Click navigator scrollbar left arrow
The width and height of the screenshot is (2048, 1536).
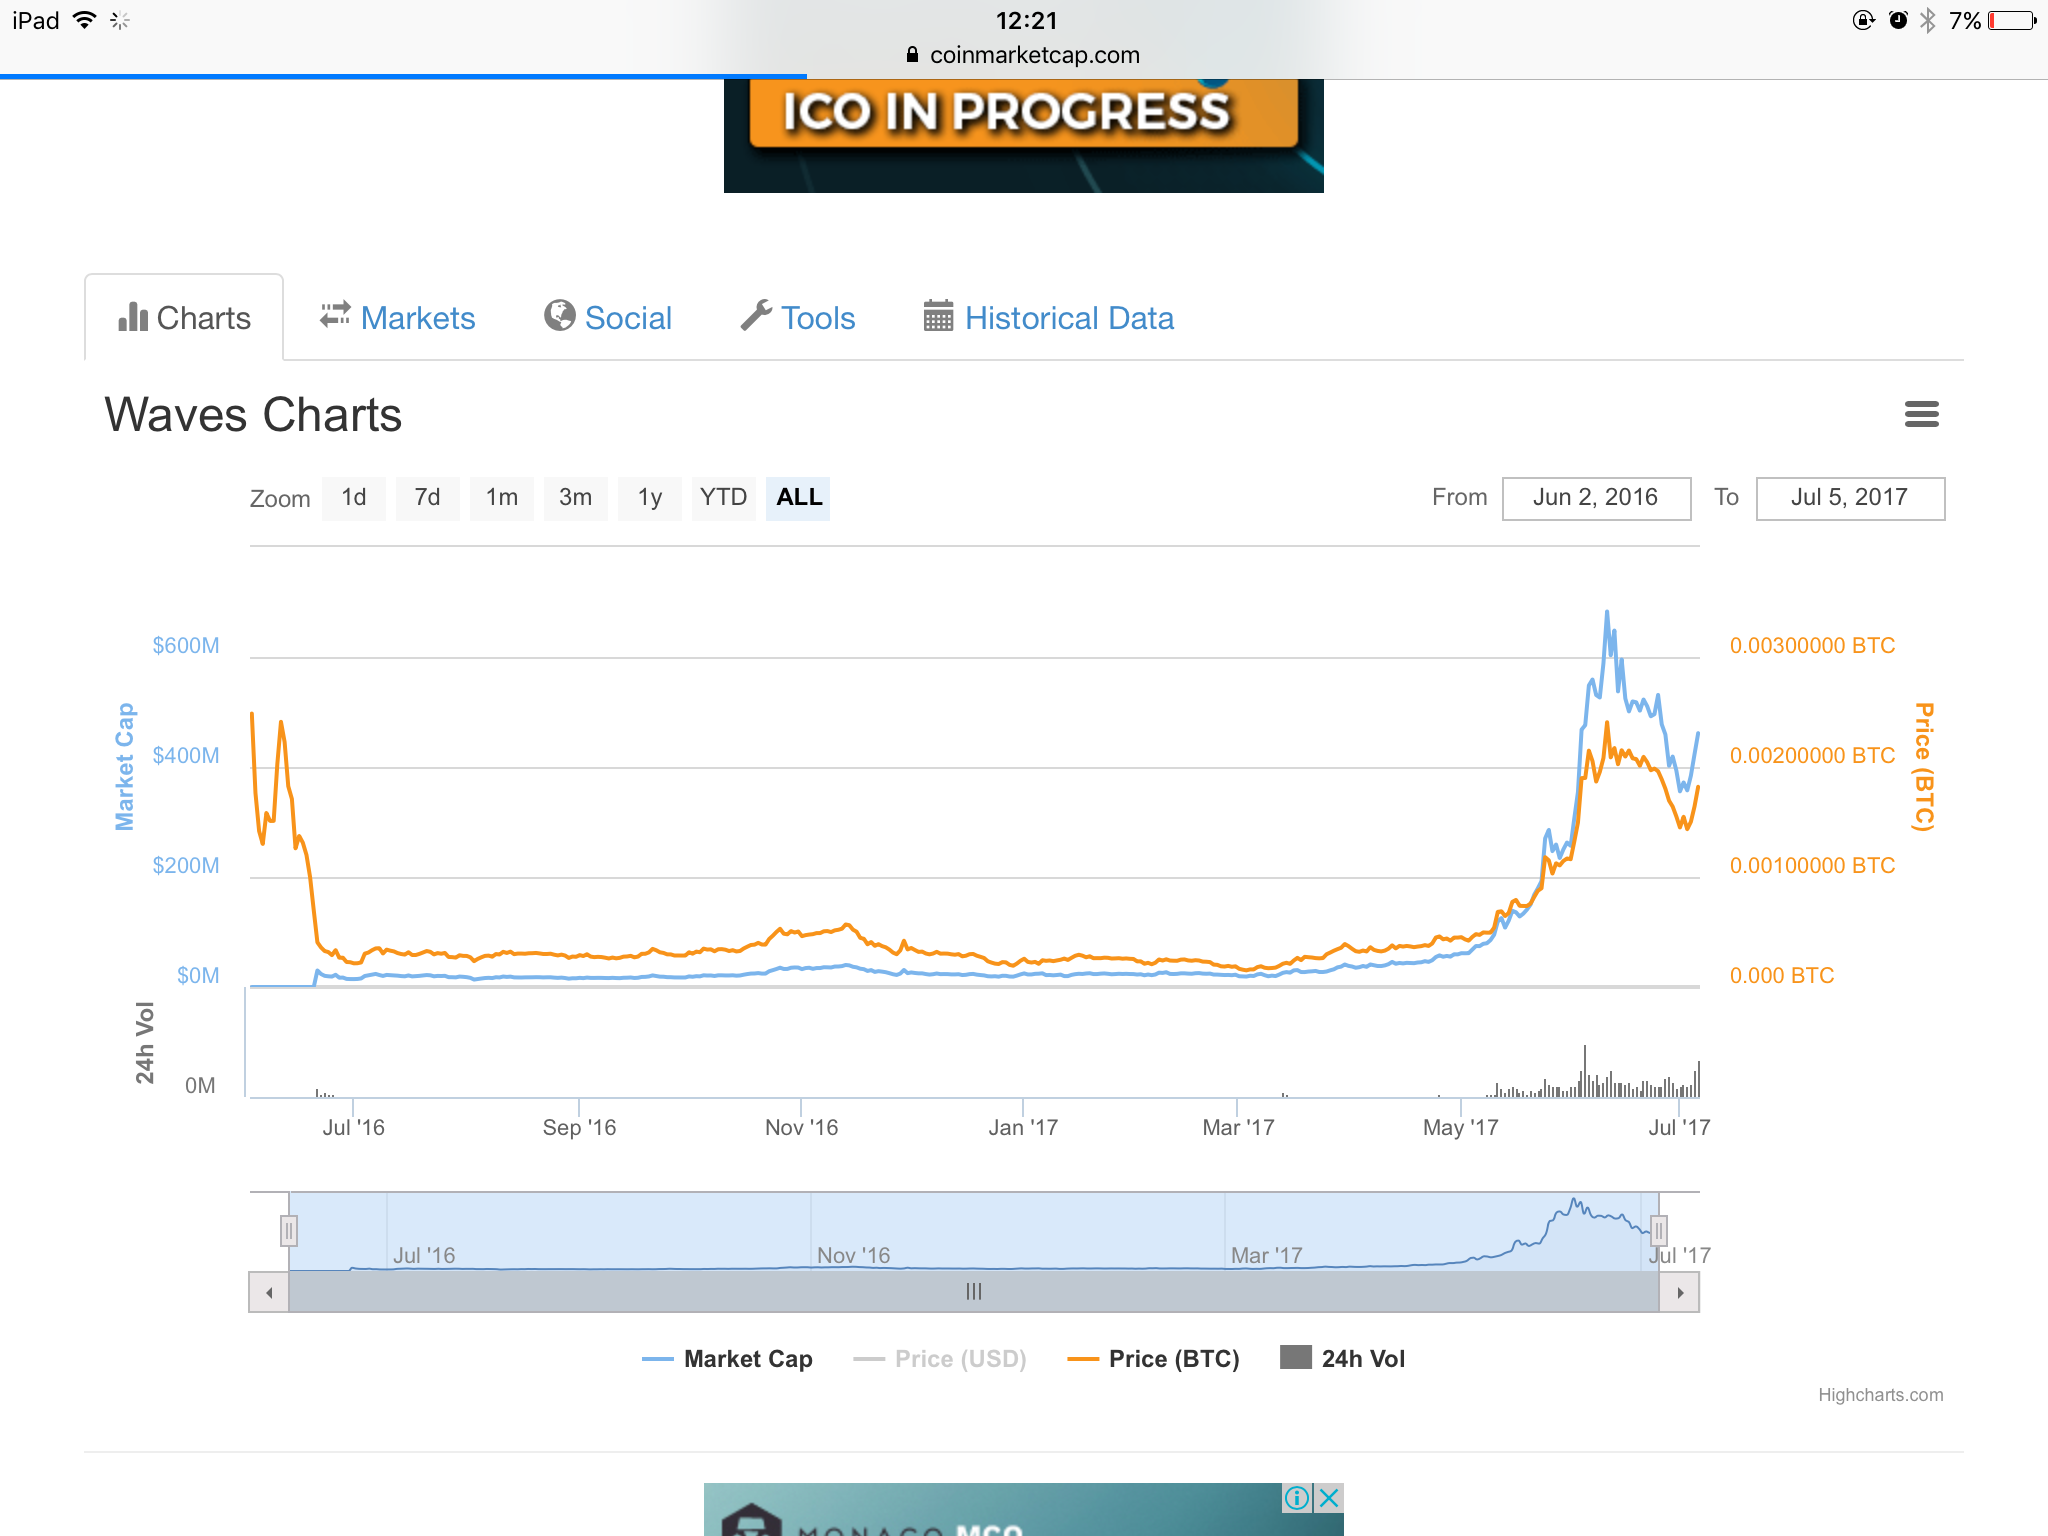coord(269,1293)
